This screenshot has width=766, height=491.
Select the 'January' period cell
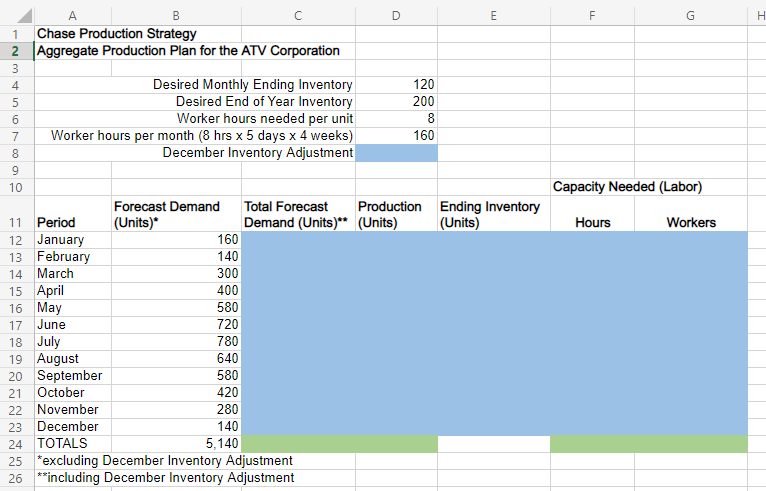coord(73,240)
